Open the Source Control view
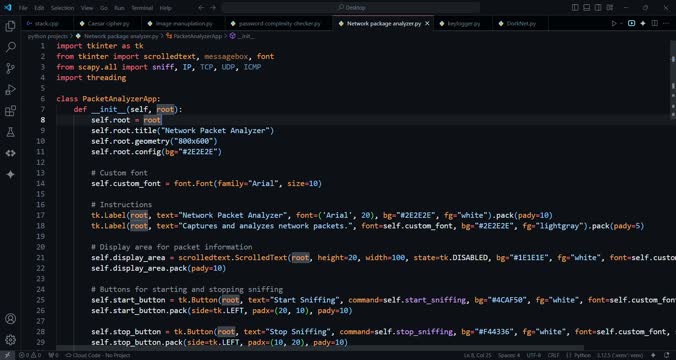This screenshot has width=676, height=360. [10, 68]
